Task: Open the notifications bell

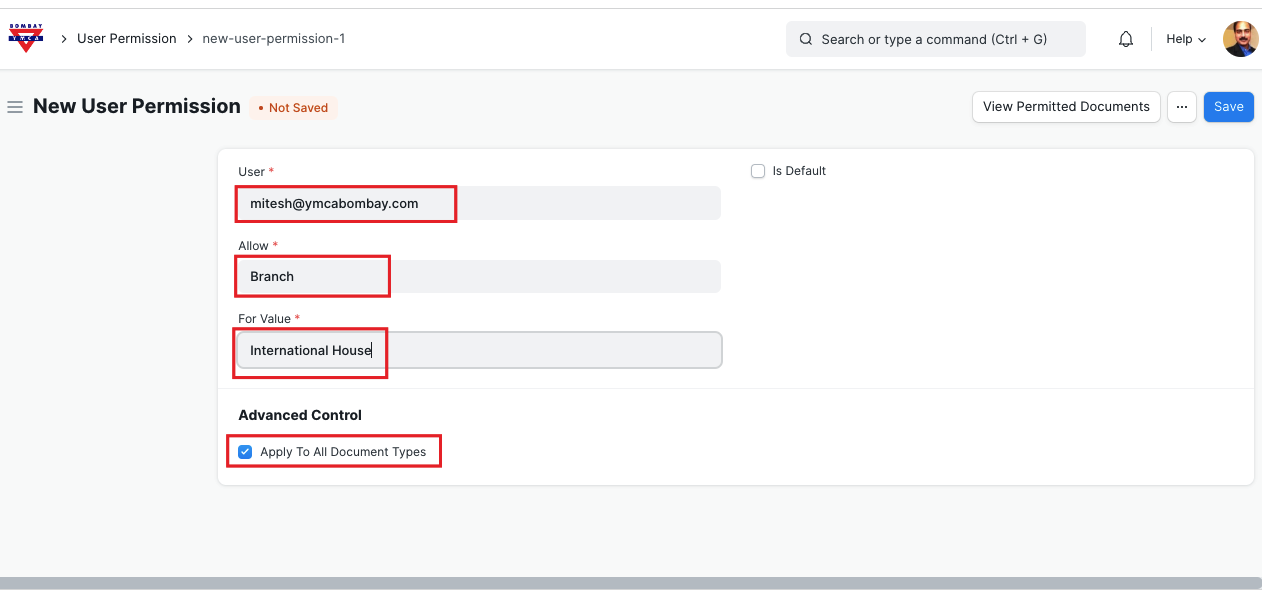Action: pos(1126,39)
